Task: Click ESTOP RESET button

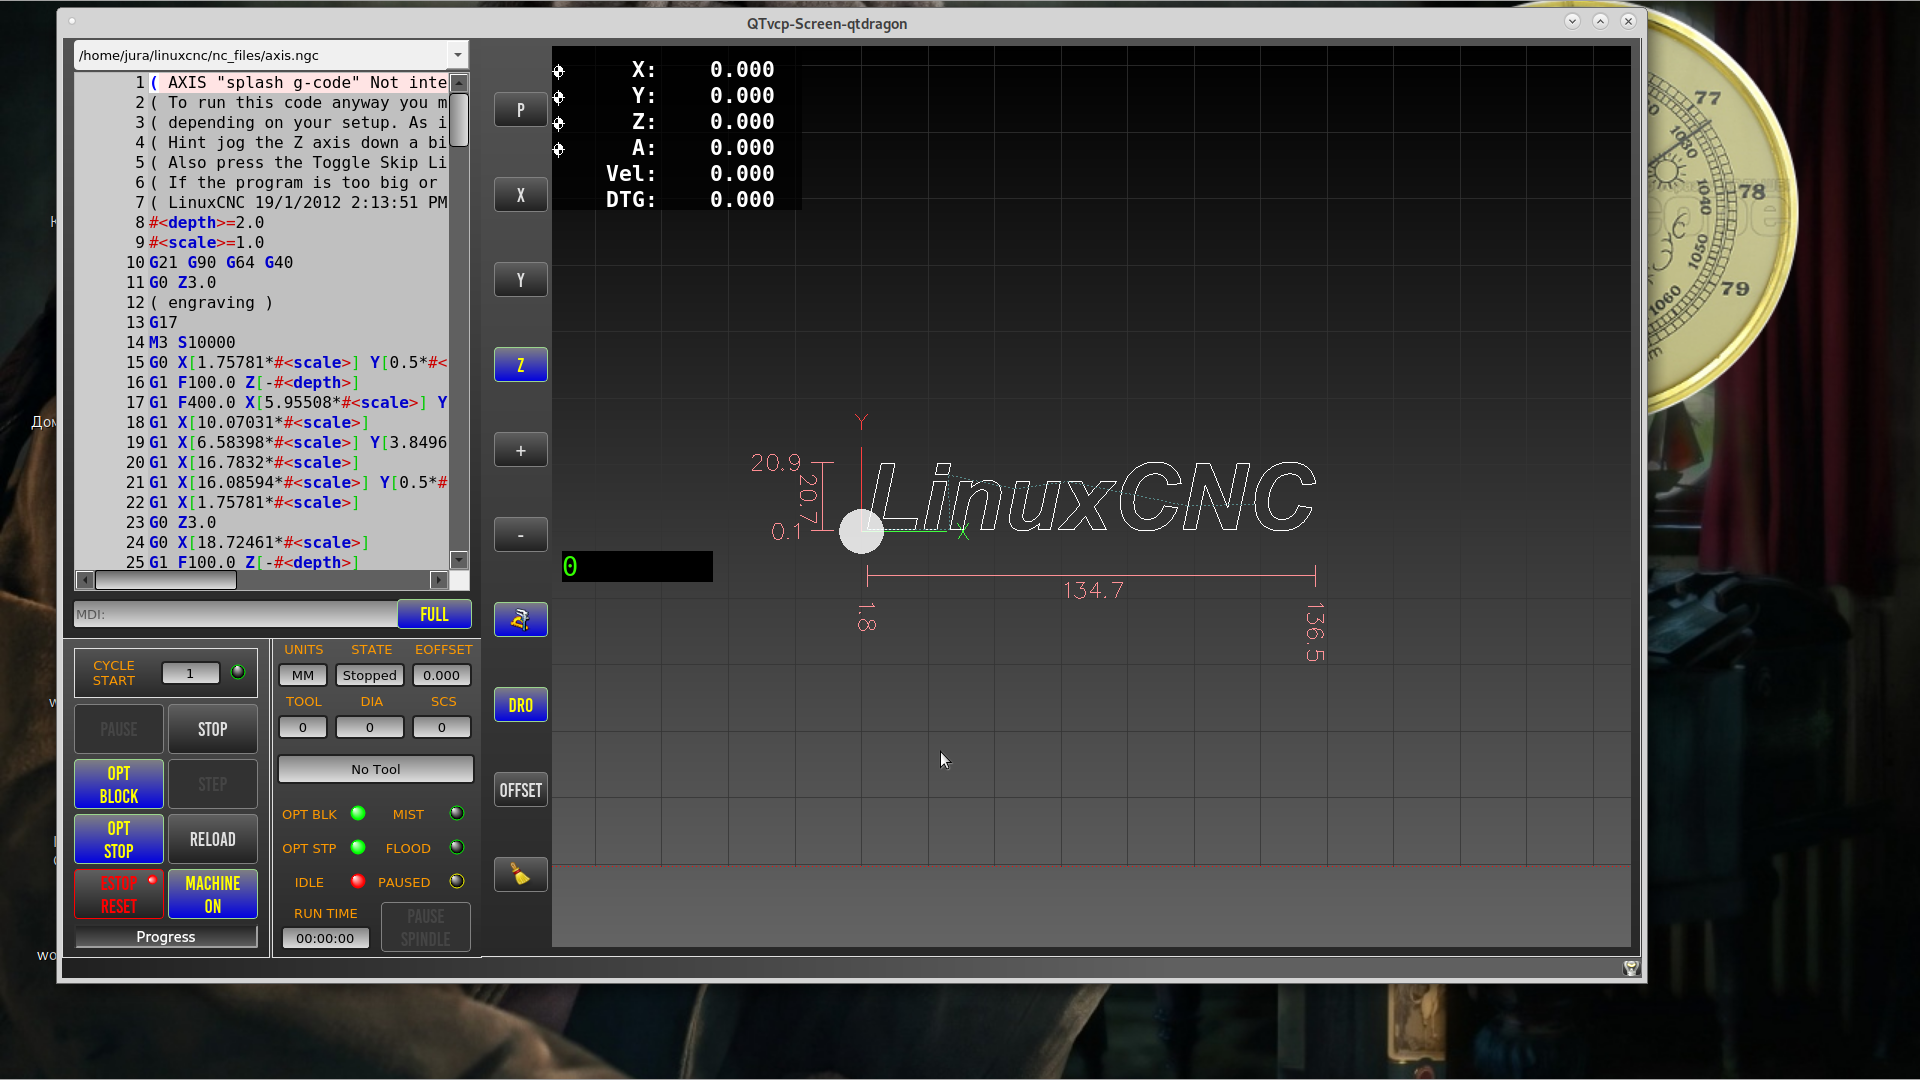Action: 119,894
